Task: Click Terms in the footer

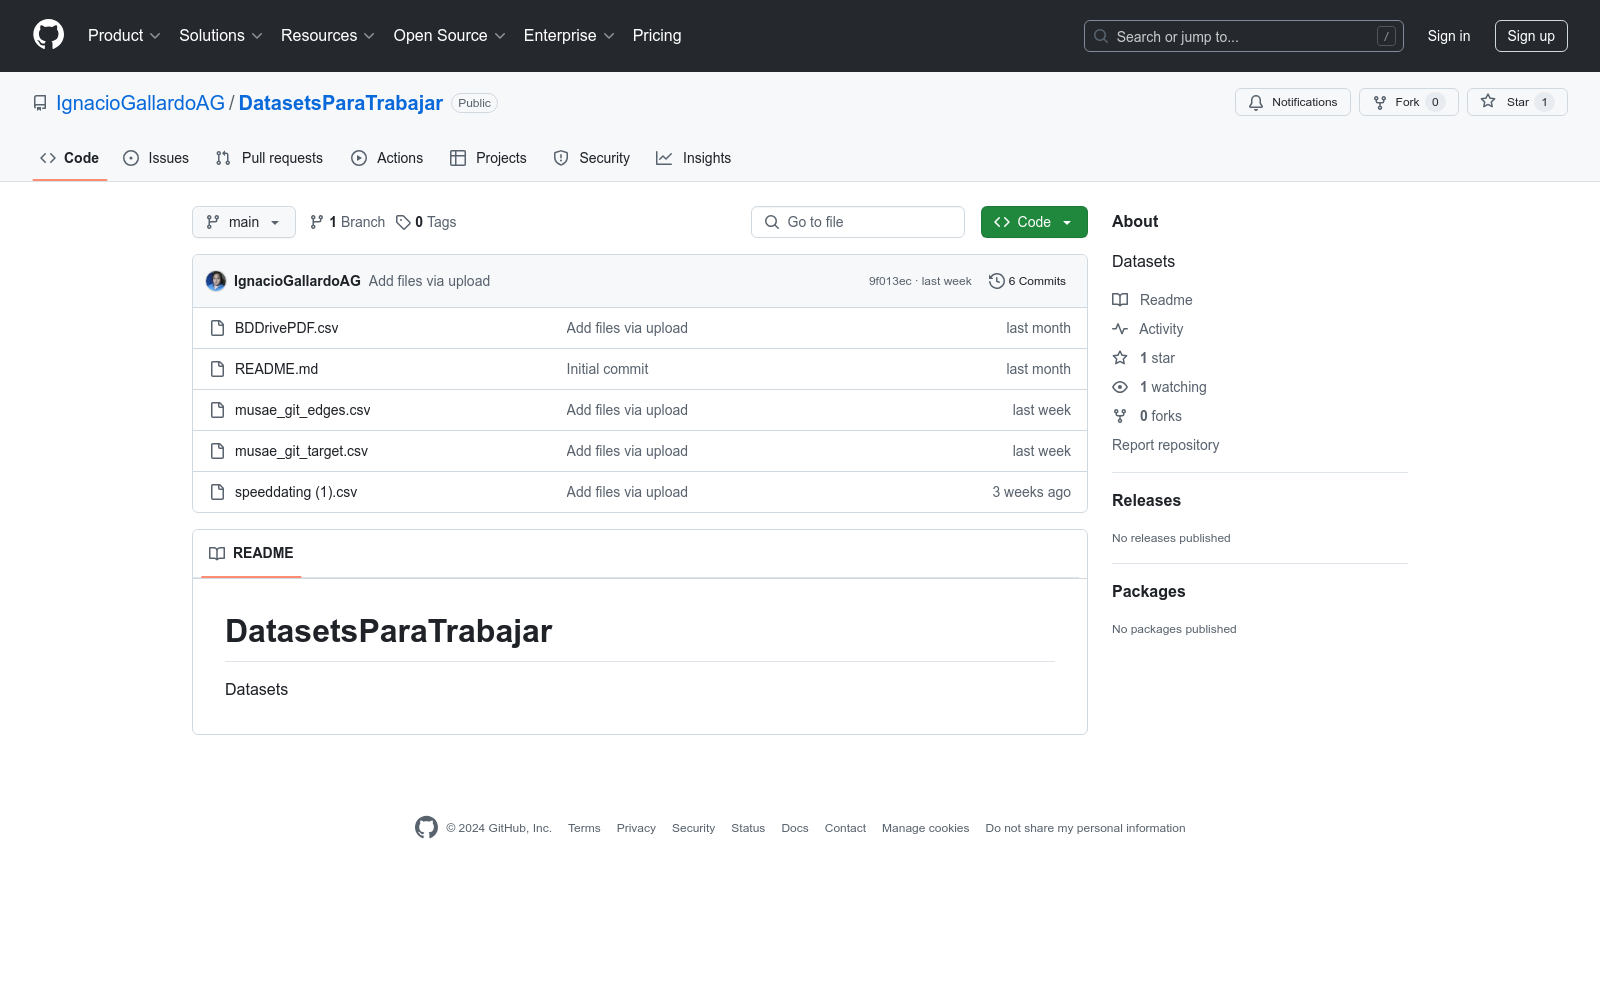Action: (584, 828)
